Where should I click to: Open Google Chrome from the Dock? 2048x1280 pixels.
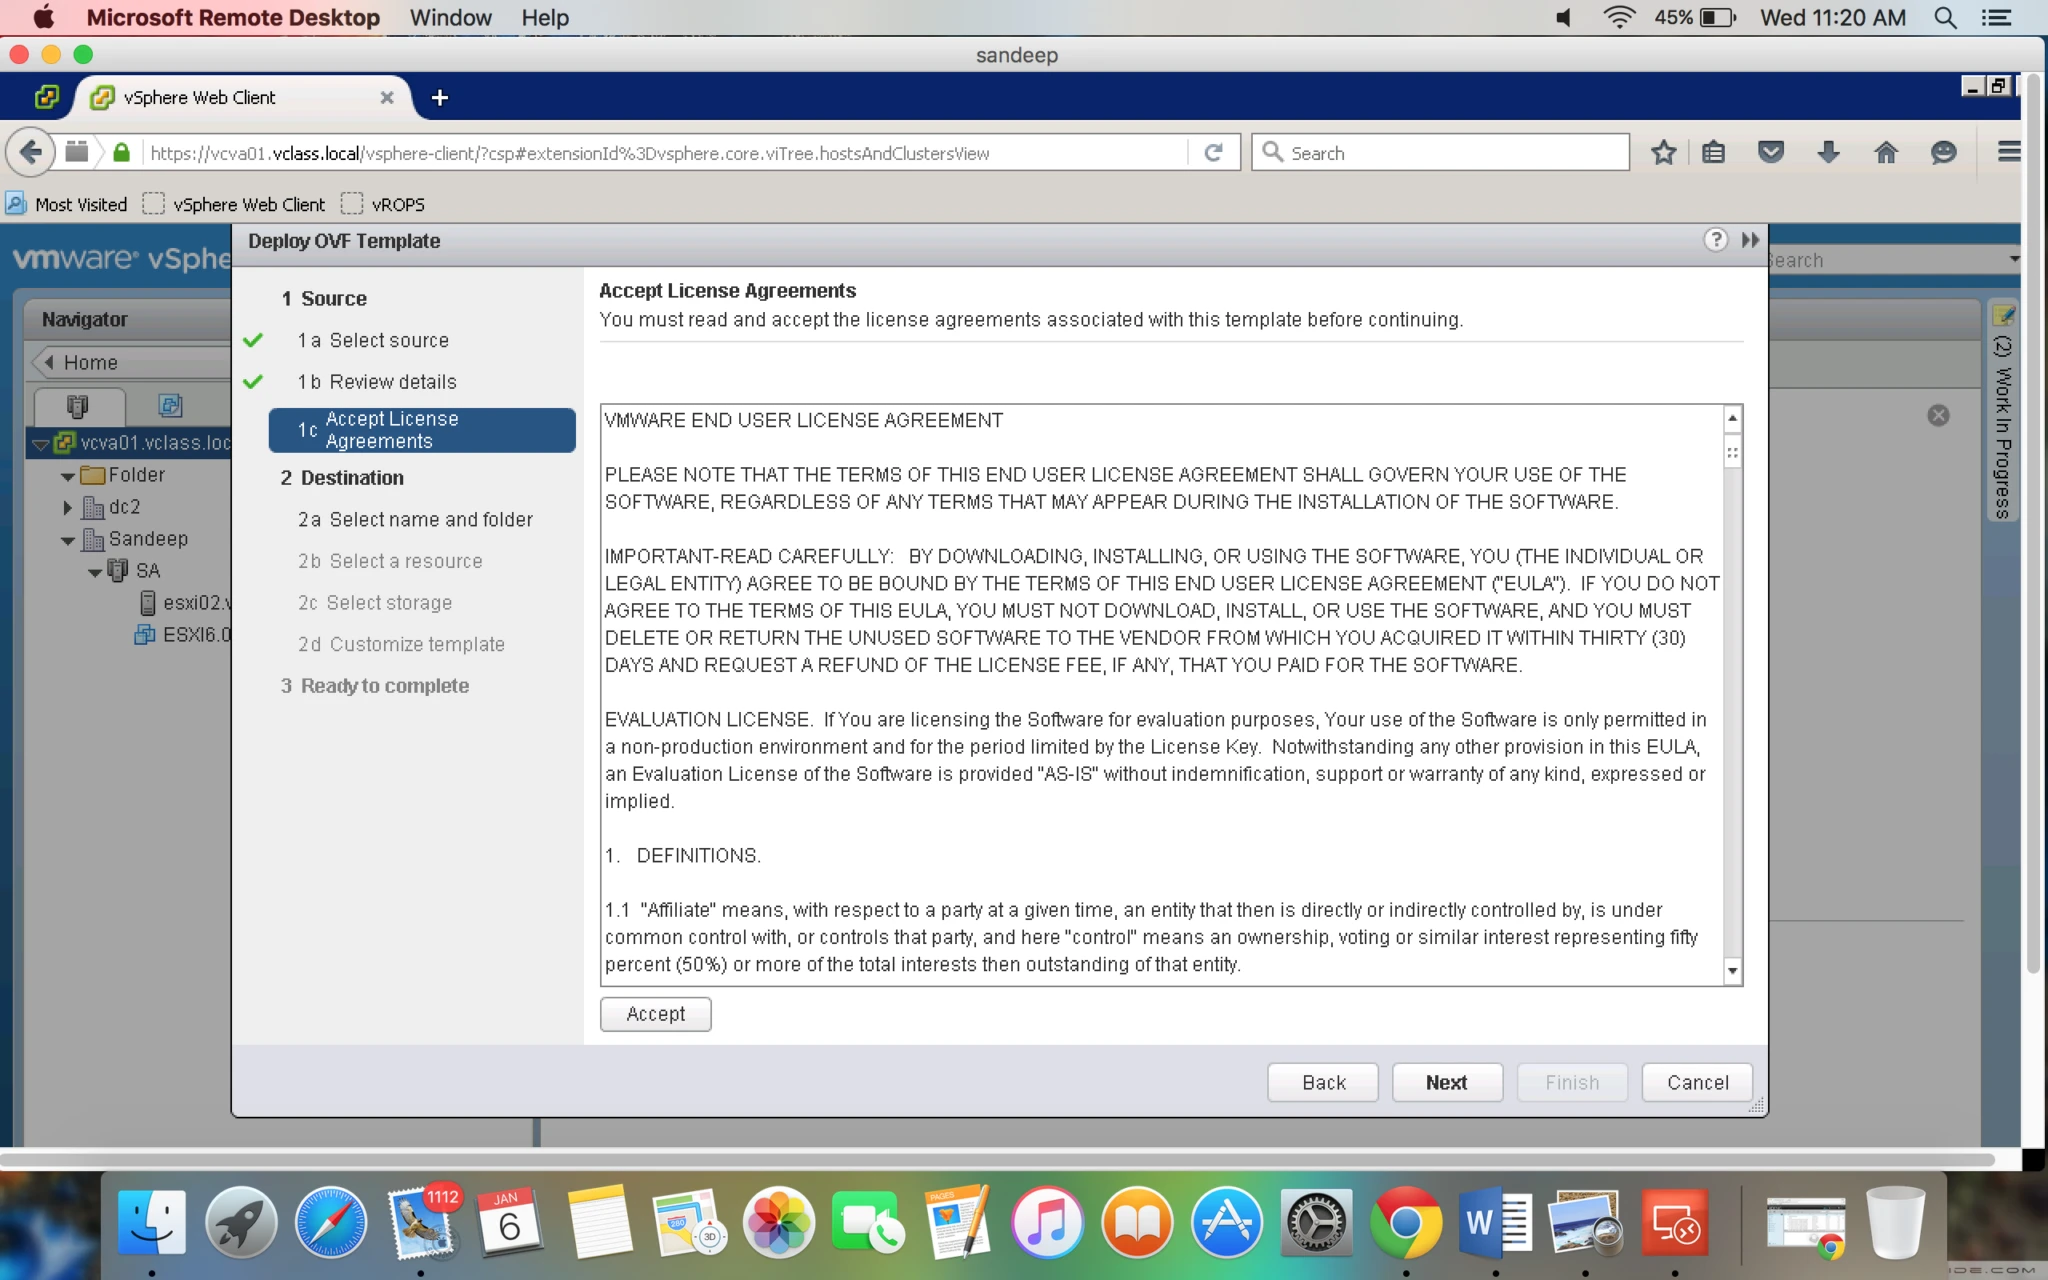[x=1406, y=1222]
